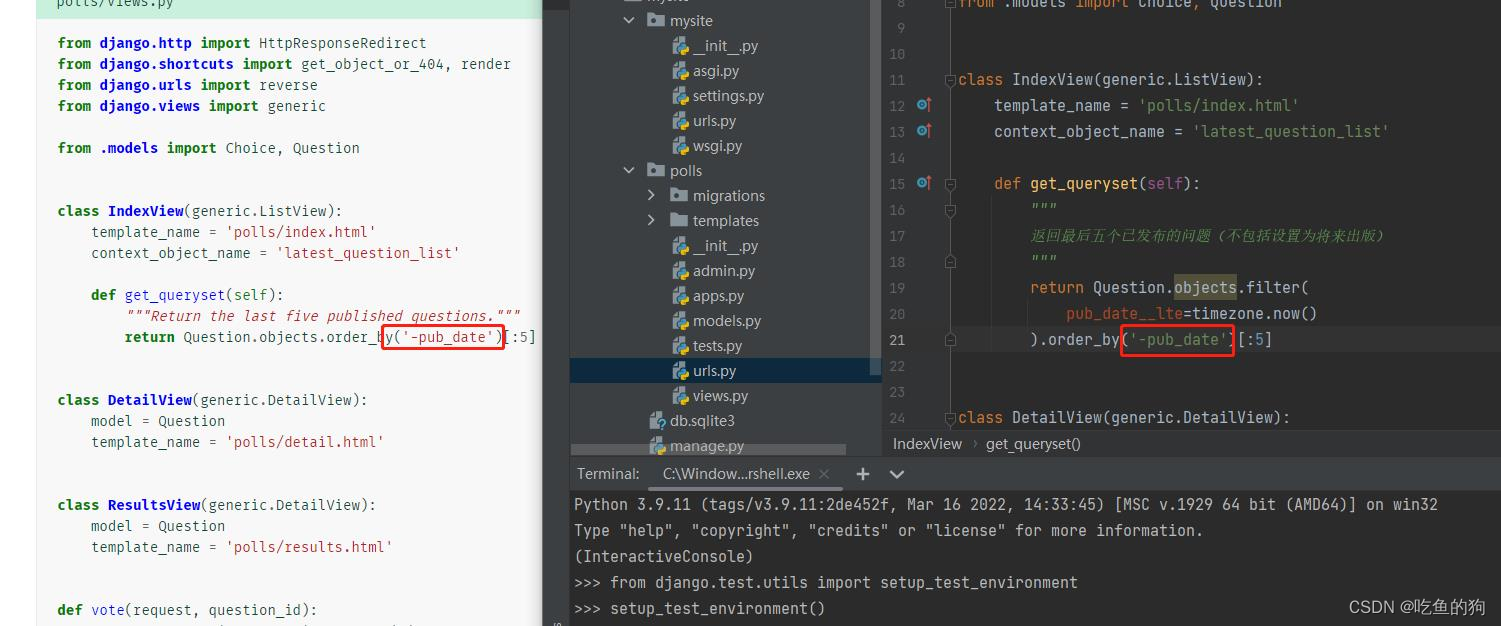Click the admin.py Python file icon
The image size is (1501, 626).
680,270
